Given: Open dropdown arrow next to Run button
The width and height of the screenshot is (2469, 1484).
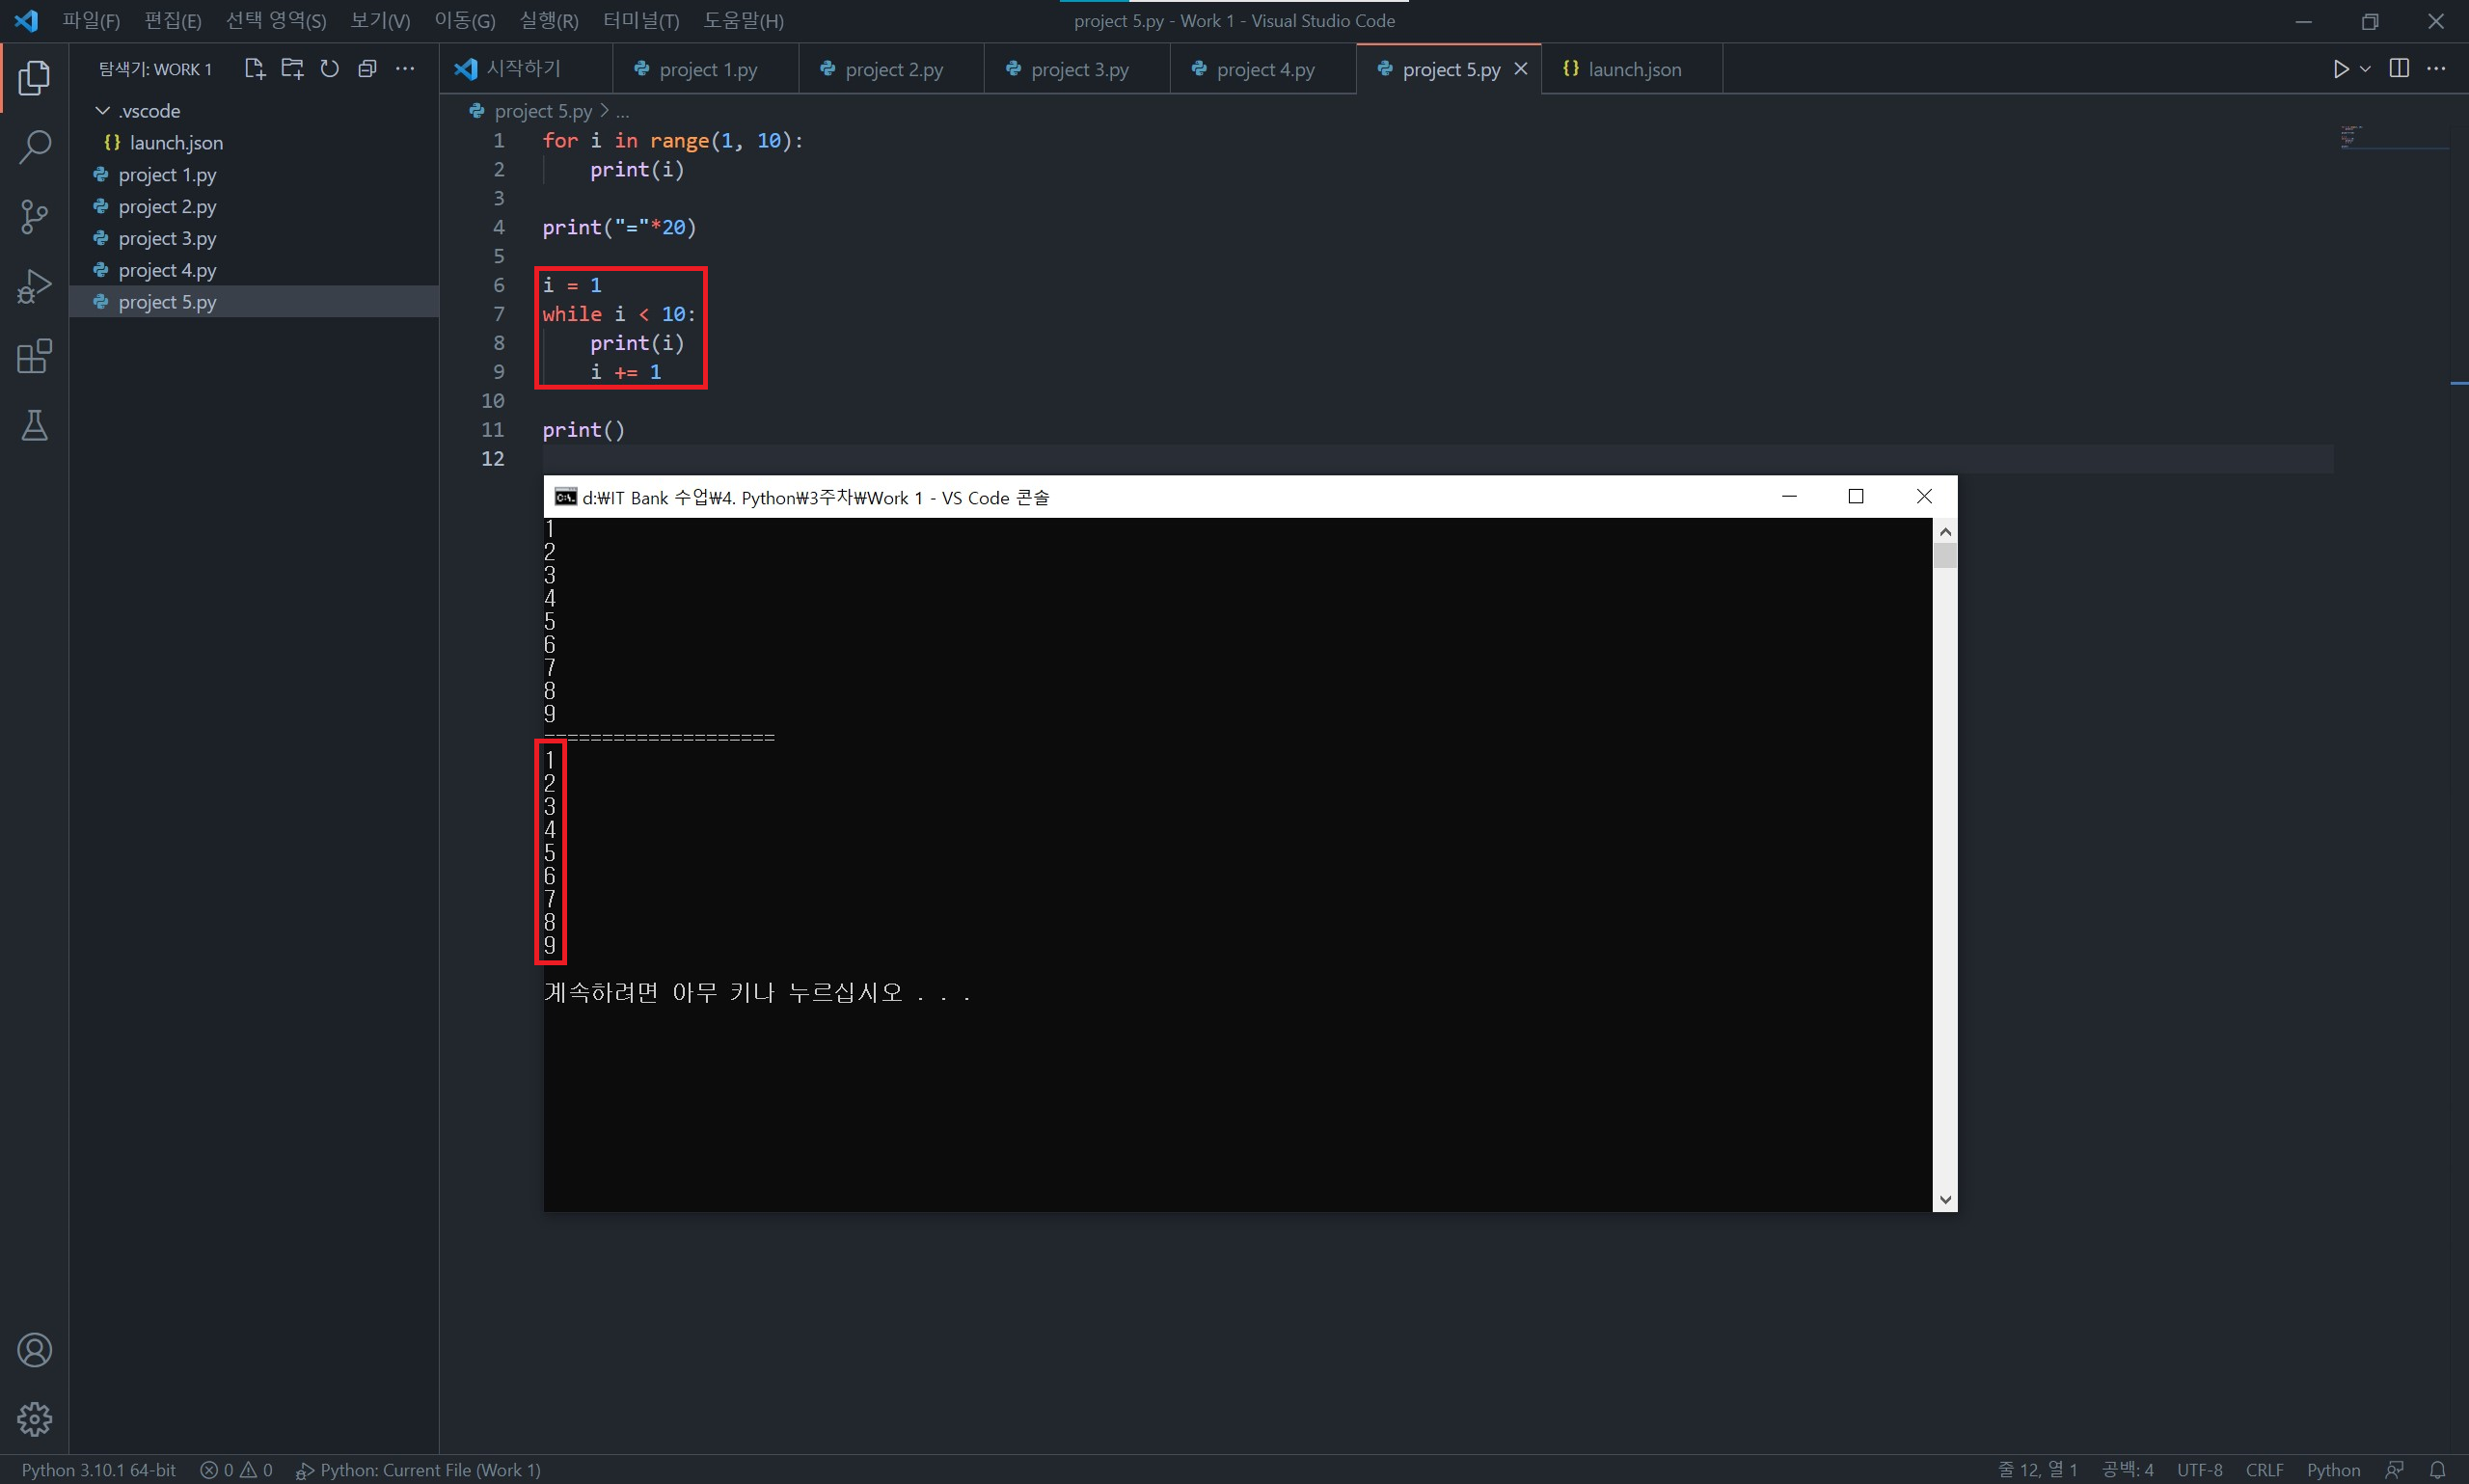Looking at the screenshot, I should [x=2365, y=69].
